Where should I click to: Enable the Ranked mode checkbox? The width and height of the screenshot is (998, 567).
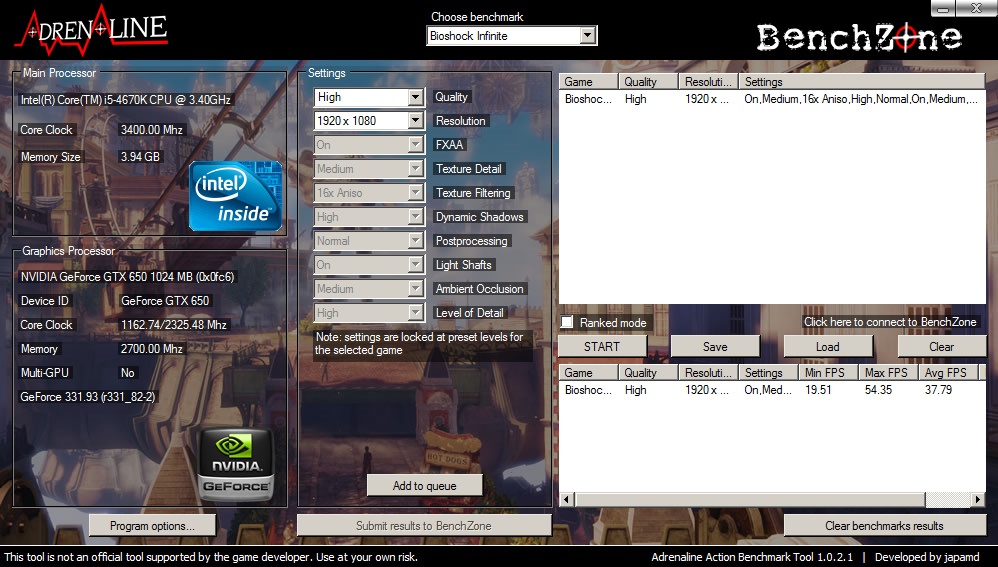[567, 322]
